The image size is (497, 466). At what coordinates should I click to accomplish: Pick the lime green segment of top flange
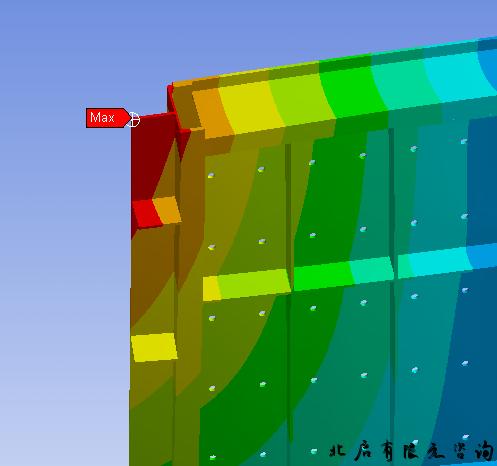click(302, 99)
